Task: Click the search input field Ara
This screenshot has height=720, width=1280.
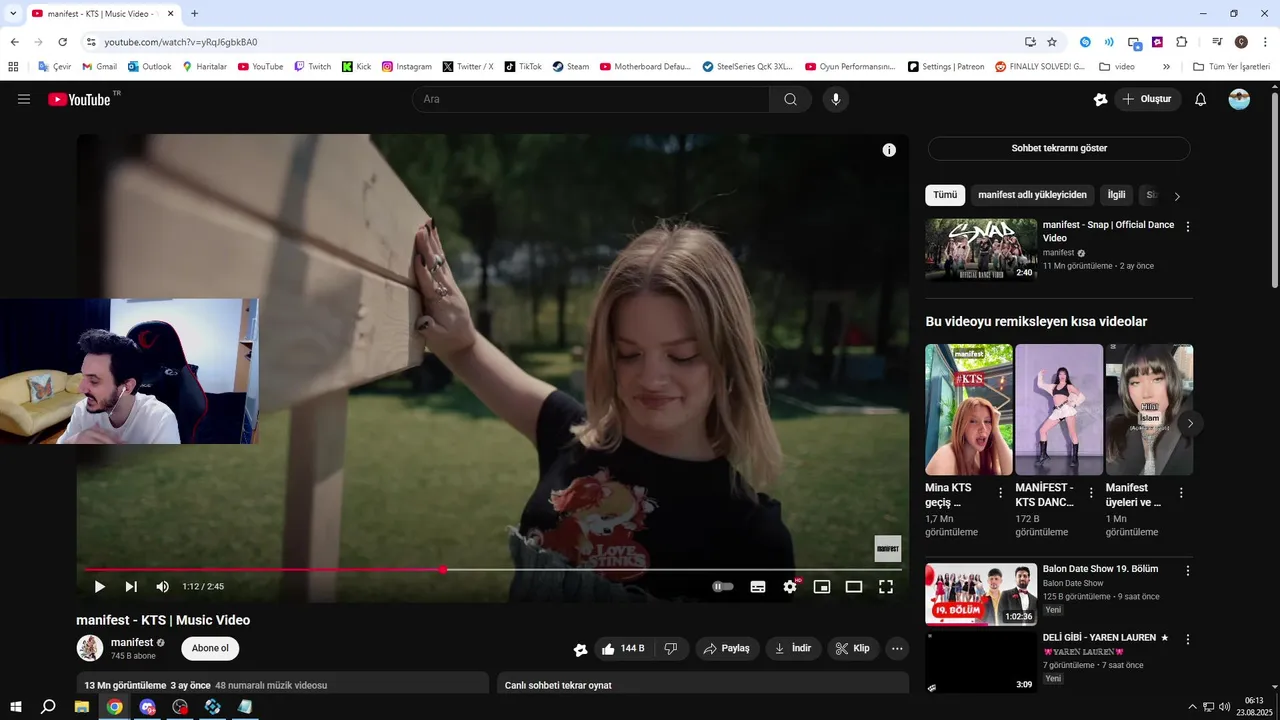Action: [x=590, y=99]
